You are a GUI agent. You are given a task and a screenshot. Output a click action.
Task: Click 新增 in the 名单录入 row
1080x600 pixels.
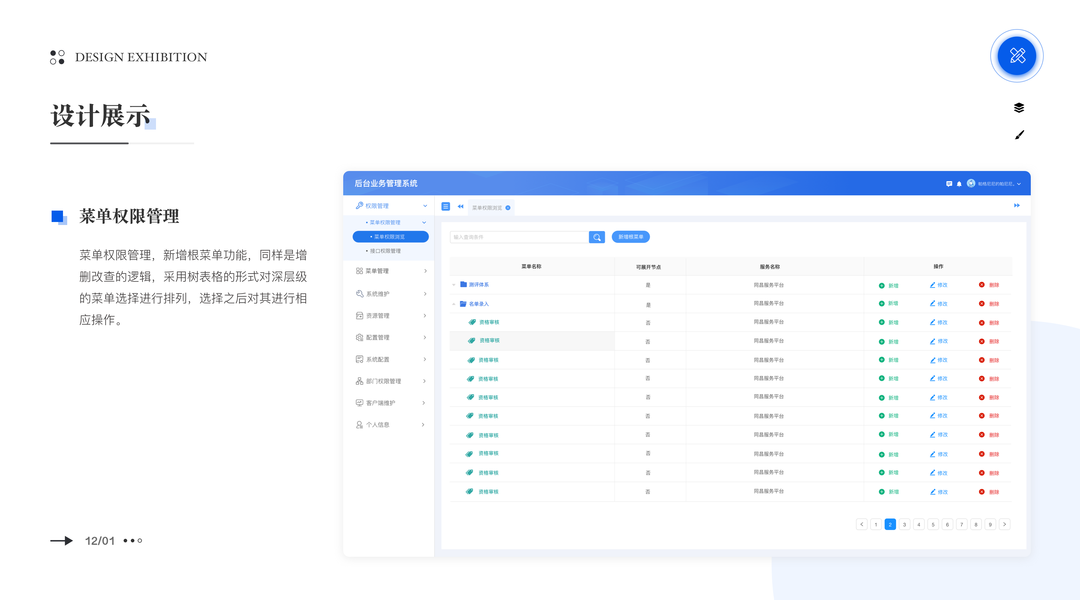tap(889, 304)
